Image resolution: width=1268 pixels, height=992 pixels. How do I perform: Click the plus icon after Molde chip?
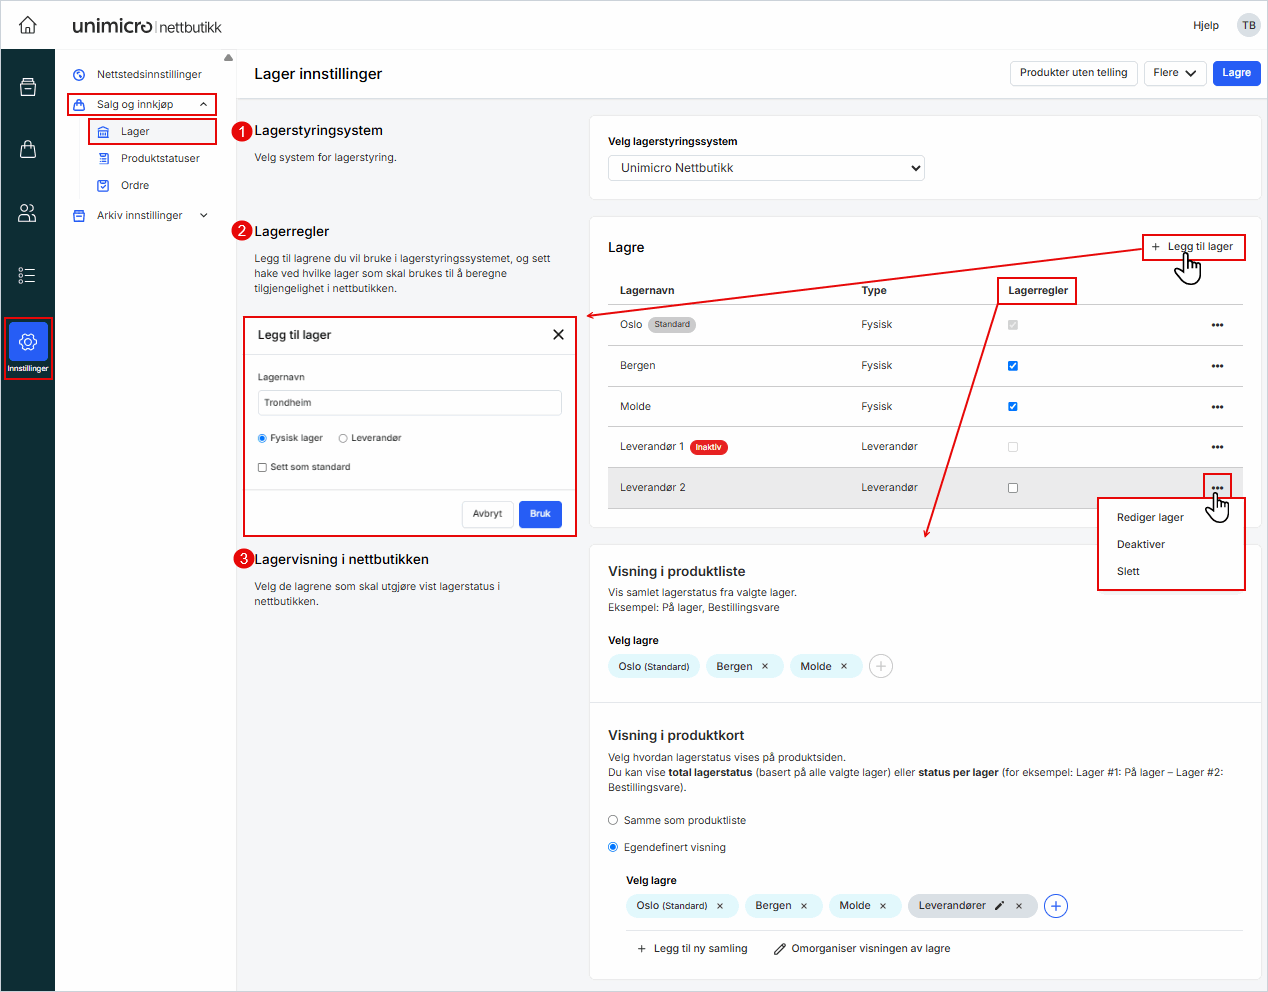point(880,666)
